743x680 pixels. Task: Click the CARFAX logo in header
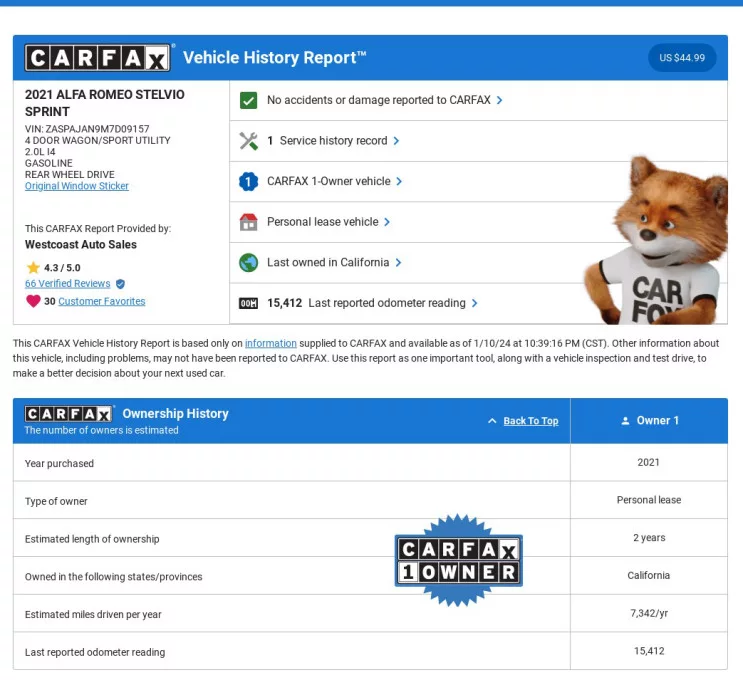(x=98, y=58)
